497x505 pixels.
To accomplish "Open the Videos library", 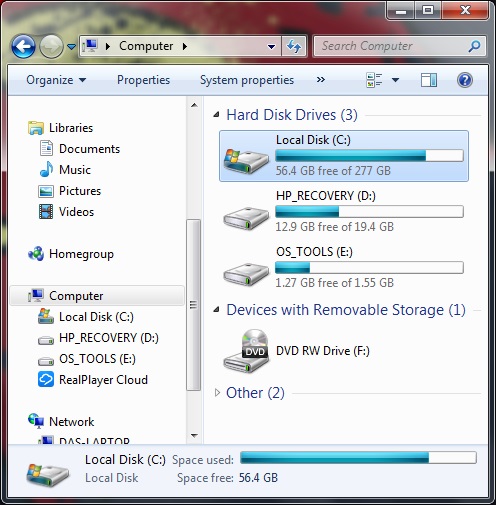I will pyautogui.click(x=76, y=212).
